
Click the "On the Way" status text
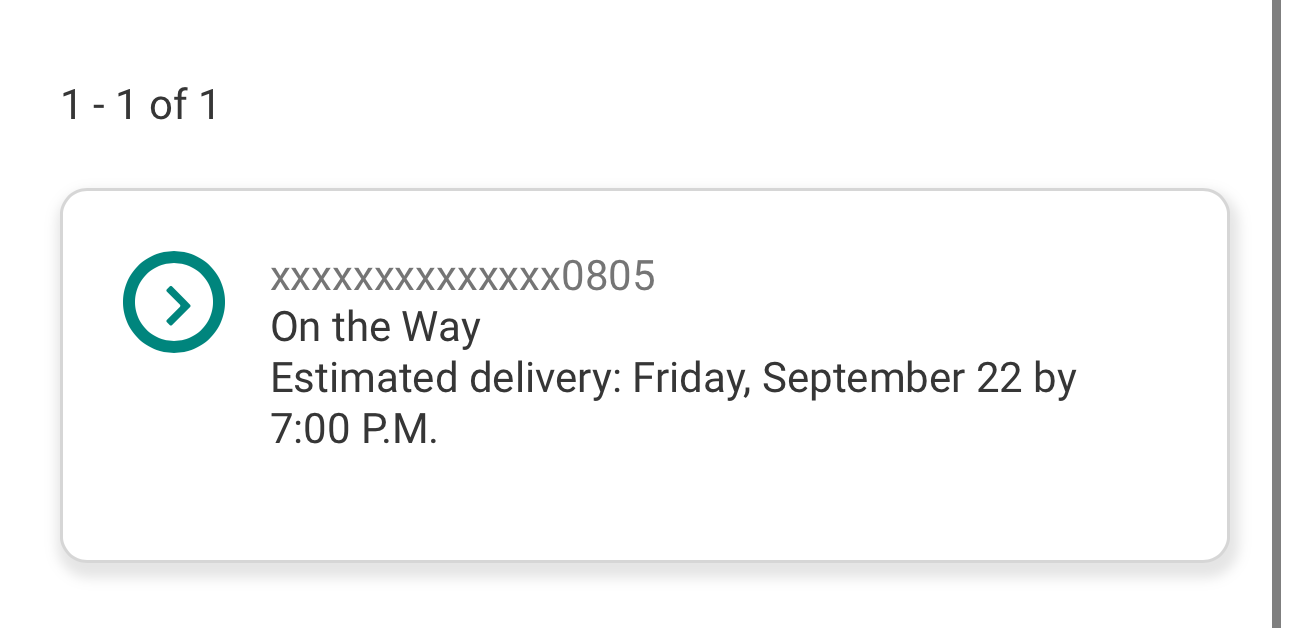pos(375,327)
